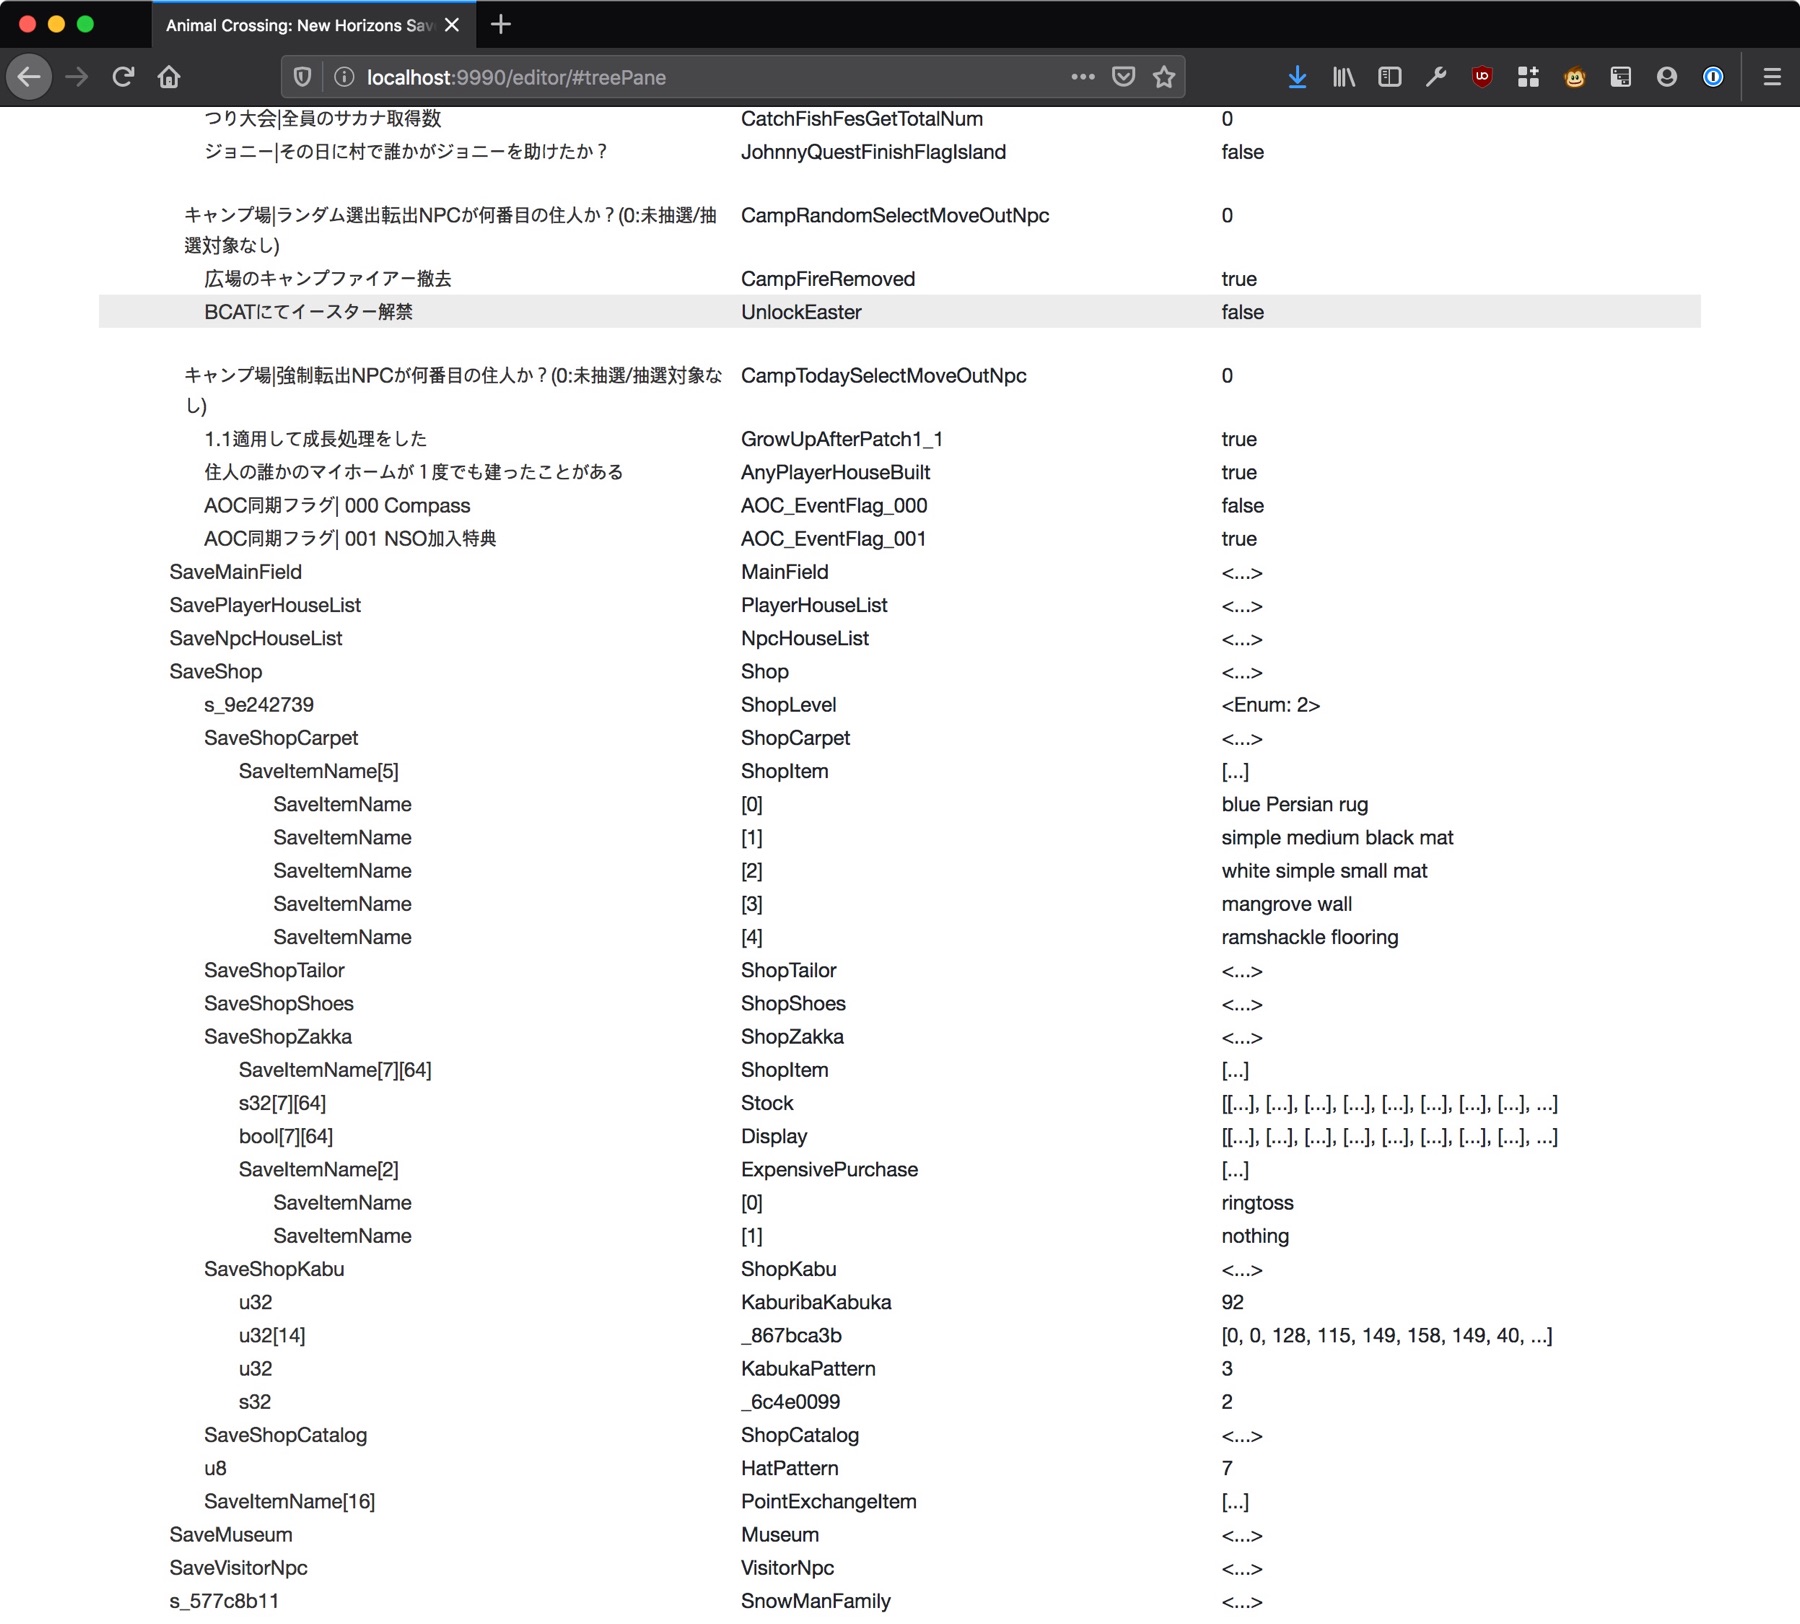Open the Firefox account icon
Image resolution: width=1800 pixels, height=1624 pixels.
(1667, 77)
